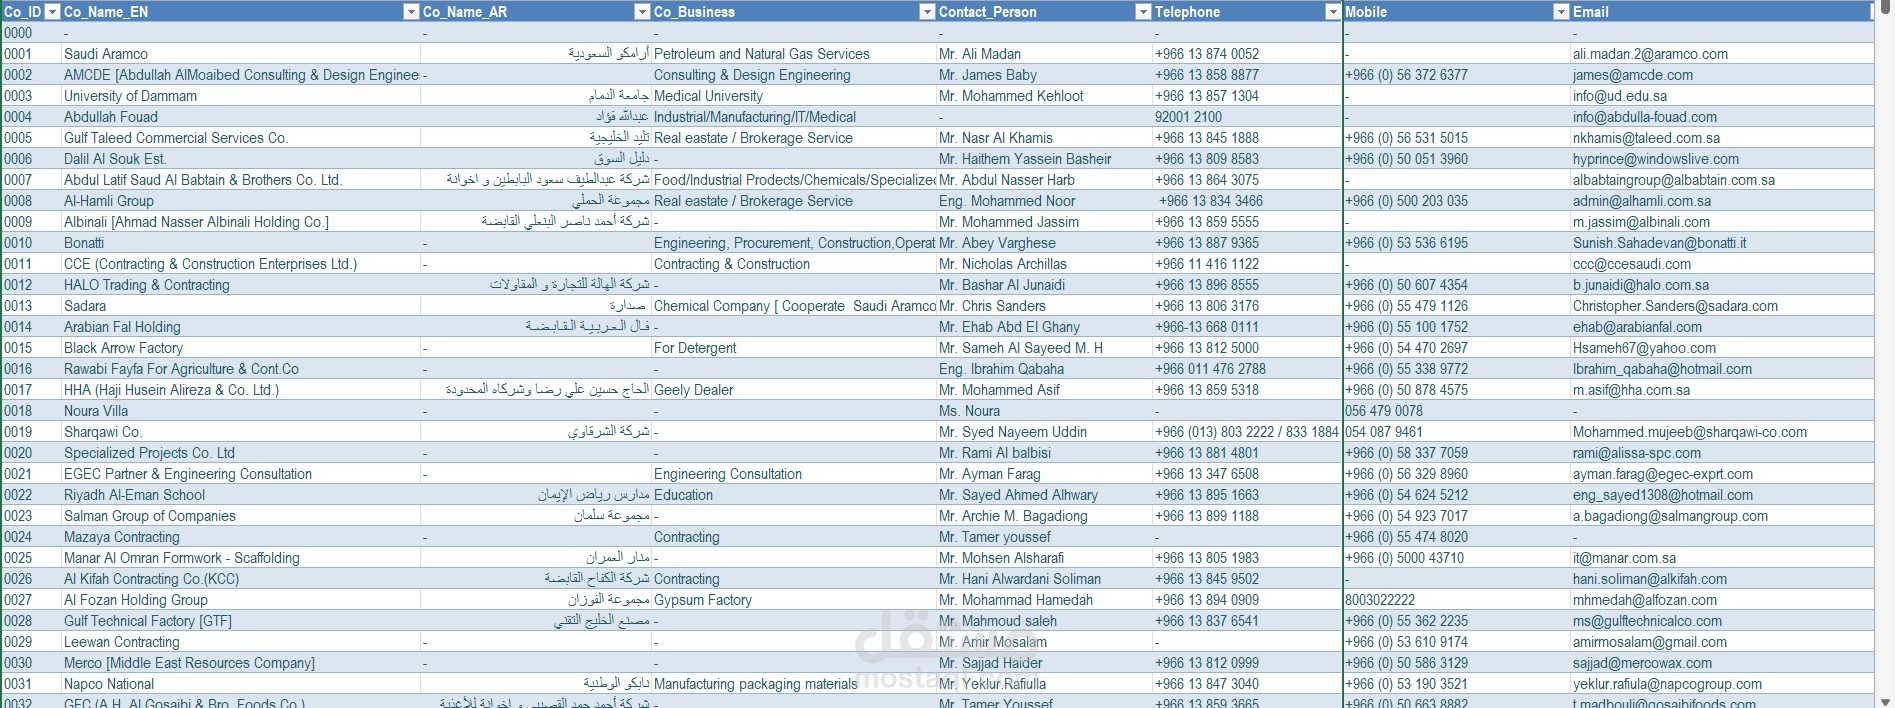
Task: Open the Co_Business filter dropdown arrow
Action: pyautogui.click(x=926, y=12)
